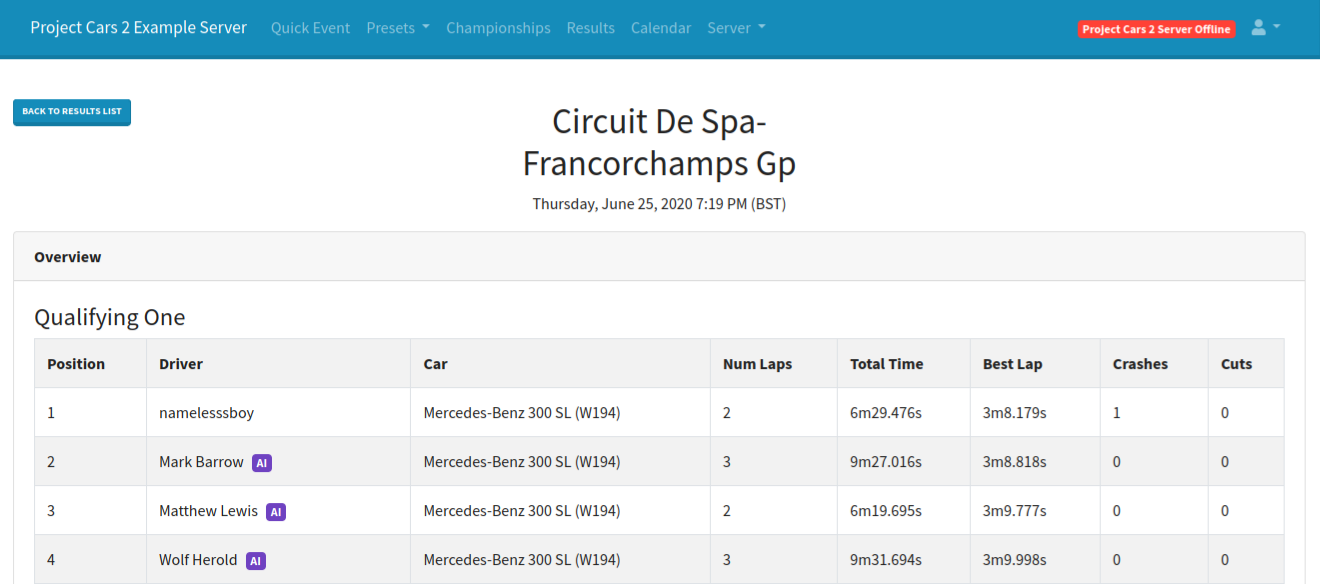
Task: Click the AI badge beside Wolf Herold
Action: tap(256, 561)
